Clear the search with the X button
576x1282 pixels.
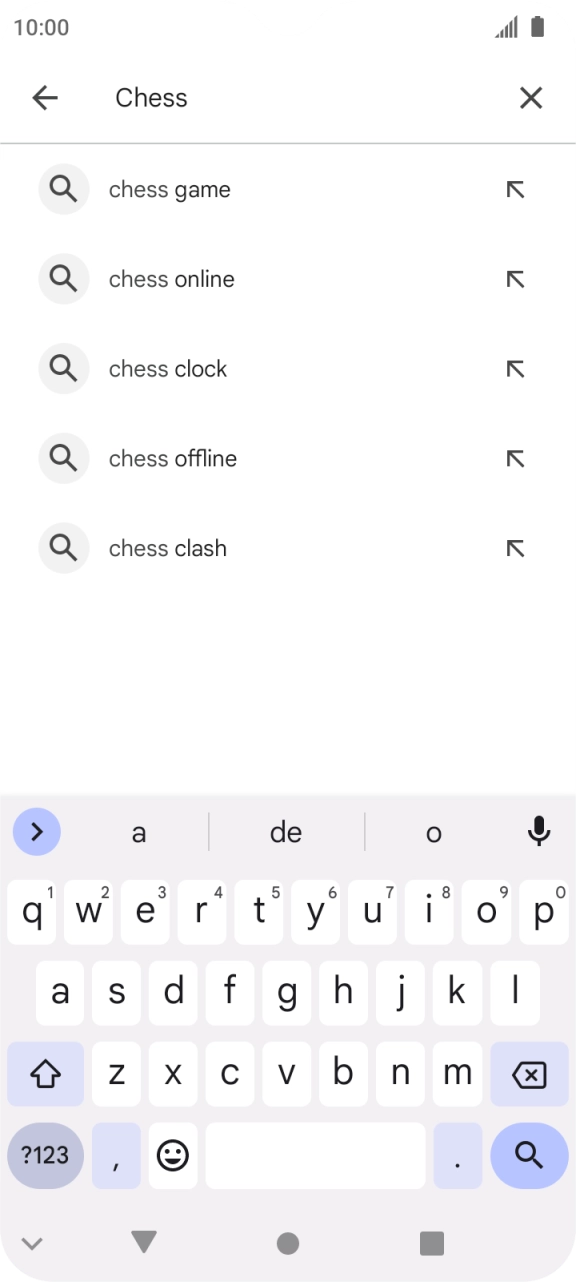point(531,97)
